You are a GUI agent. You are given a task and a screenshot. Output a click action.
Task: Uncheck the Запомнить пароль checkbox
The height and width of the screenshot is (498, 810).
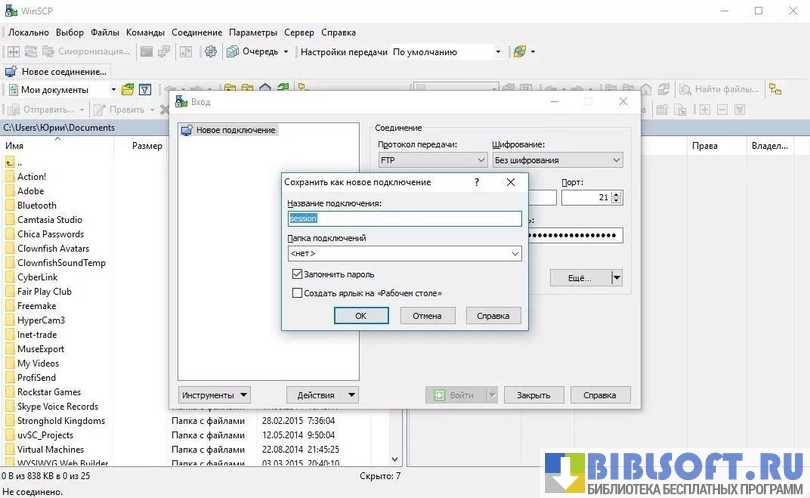pos(297,273)
